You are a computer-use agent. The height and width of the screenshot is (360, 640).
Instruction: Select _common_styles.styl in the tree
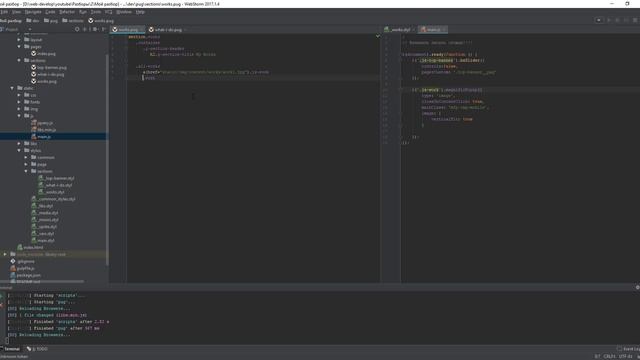(53, 199)
